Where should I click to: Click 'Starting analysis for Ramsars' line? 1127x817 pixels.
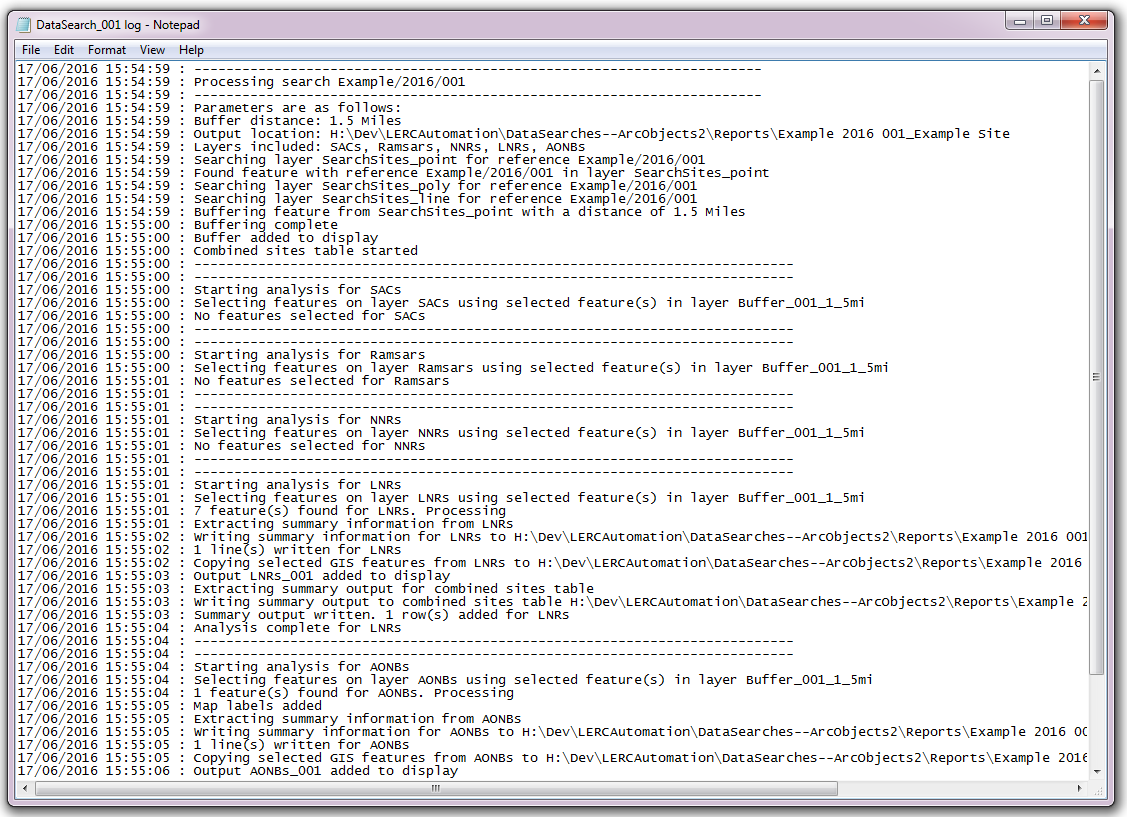(x=221, y=354)
